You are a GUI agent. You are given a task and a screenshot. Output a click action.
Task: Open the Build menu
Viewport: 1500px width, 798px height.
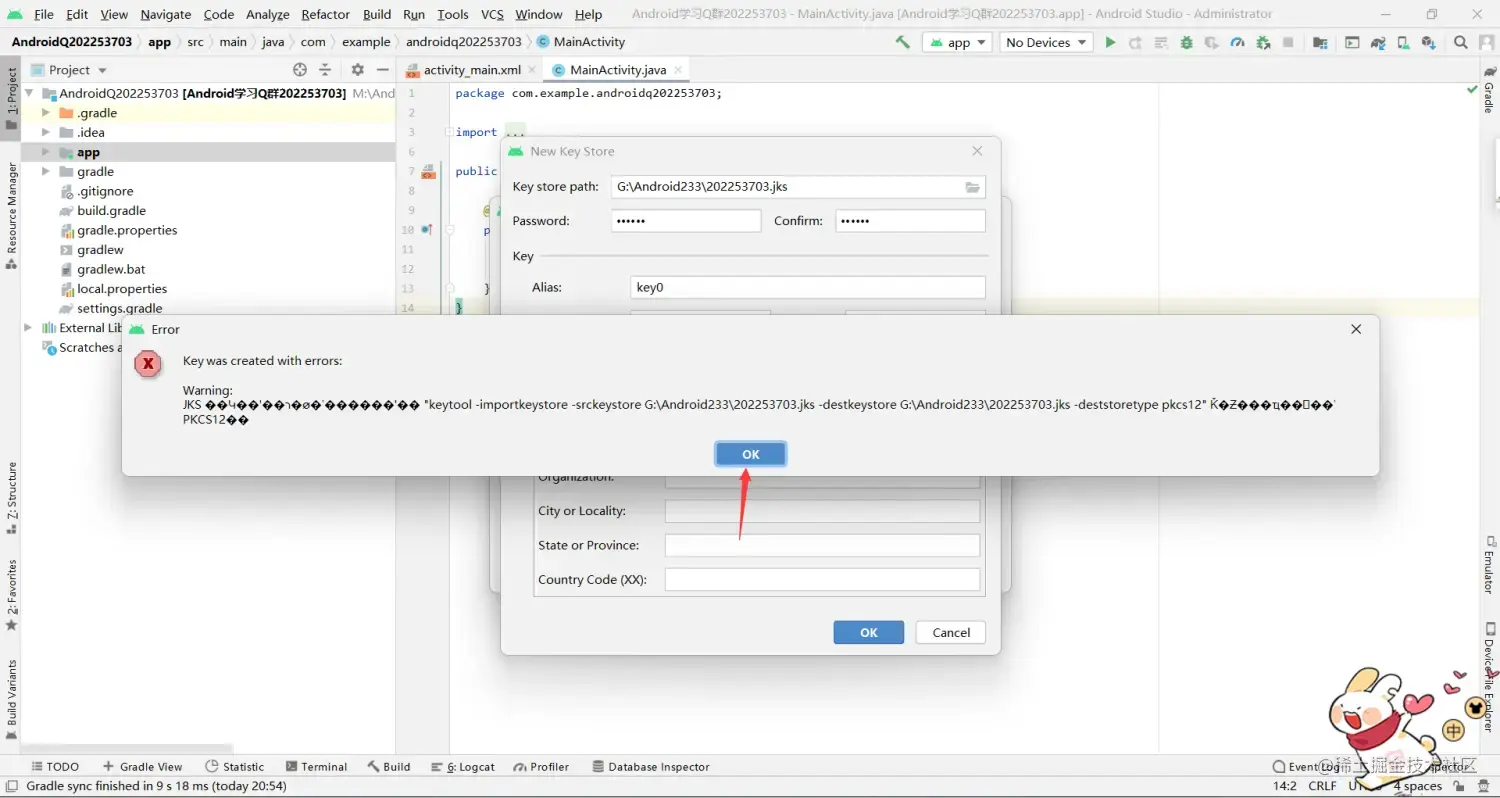click(377, 14)
